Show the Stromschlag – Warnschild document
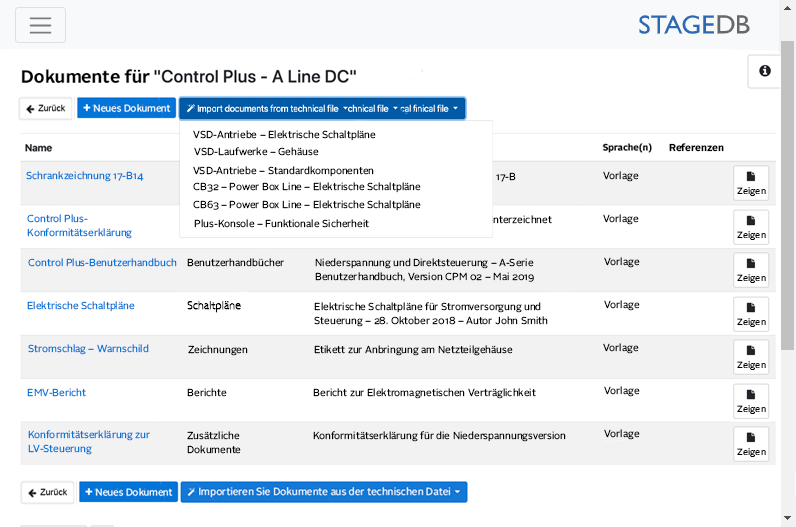The width and height of the screenshot is (796, 527). [750, 357]
